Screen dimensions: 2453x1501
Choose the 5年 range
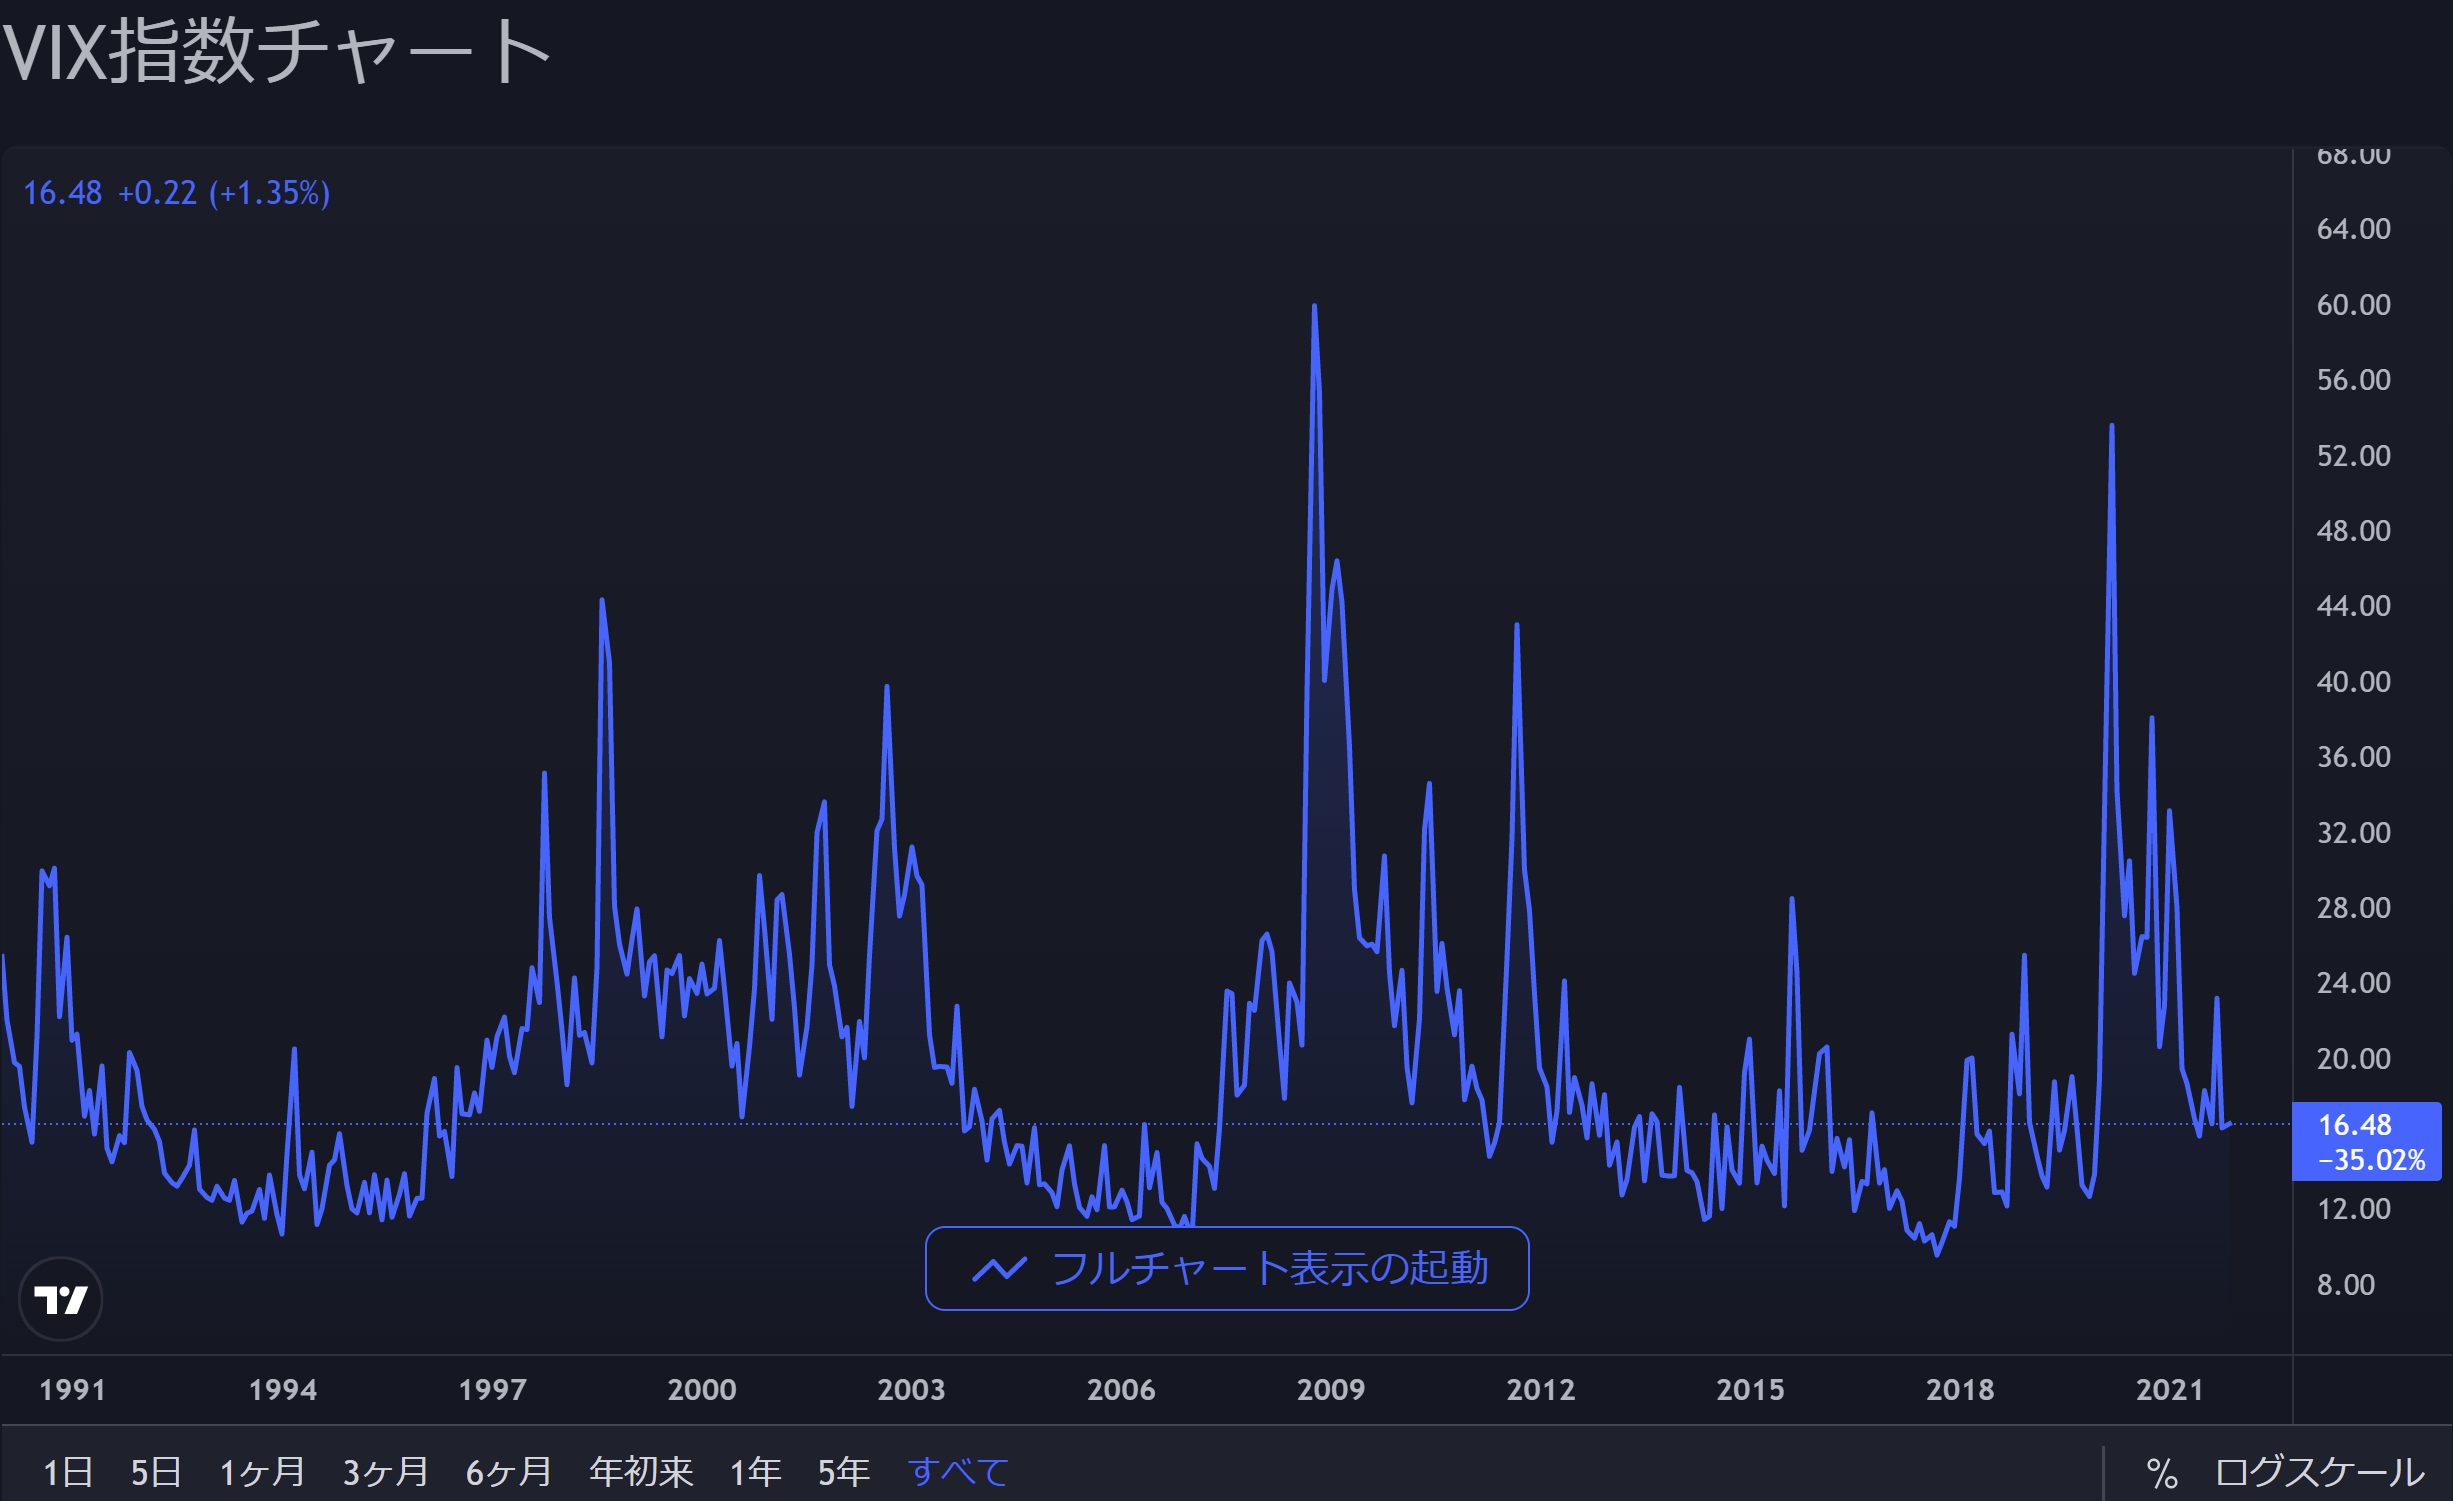point(843,1472)
